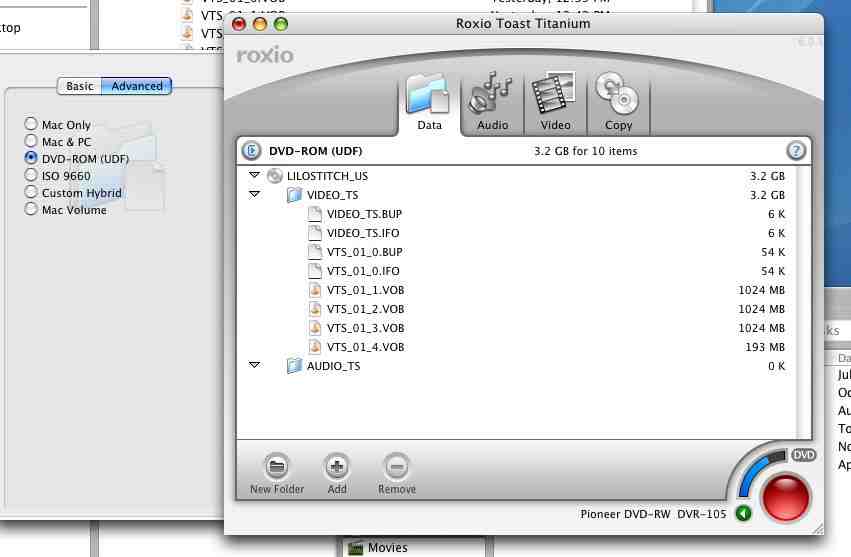Image resolution: width=851 pixels, height=557 pixels.
Task: Click the 193 MB size value
Action: (765, 347)
